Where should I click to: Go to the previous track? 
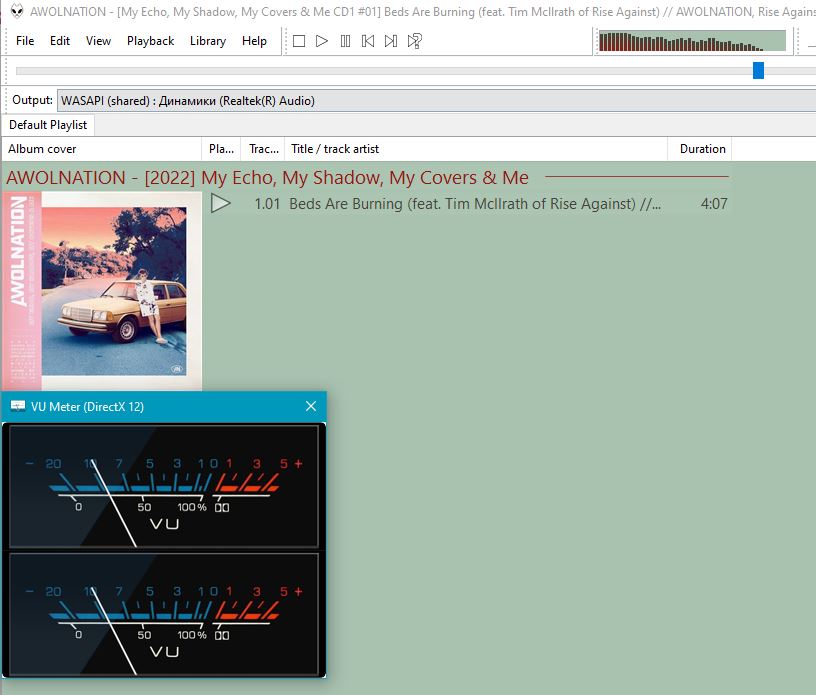point(368,41)
